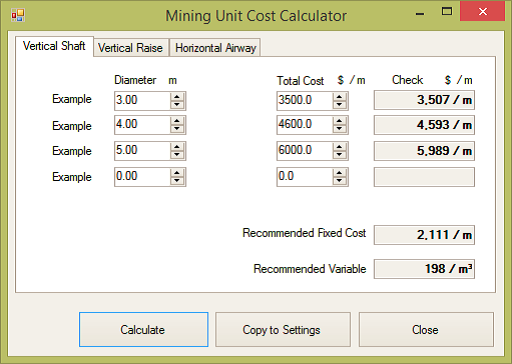This screenshot has width=512, height=364.
Task: Click the Diameter column heading
Action: tap(135, 80)
